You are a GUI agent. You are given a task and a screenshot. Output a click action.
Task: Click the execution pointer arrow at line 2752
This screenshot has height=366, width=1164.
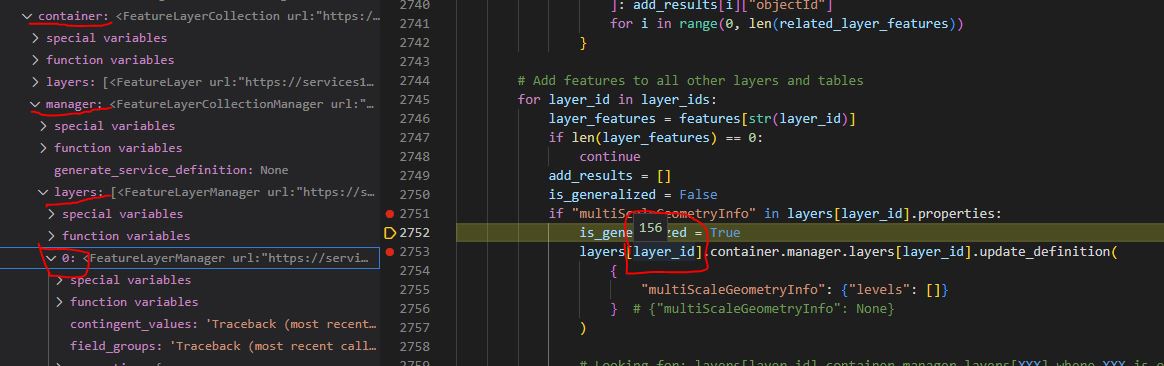pos(390,233)
